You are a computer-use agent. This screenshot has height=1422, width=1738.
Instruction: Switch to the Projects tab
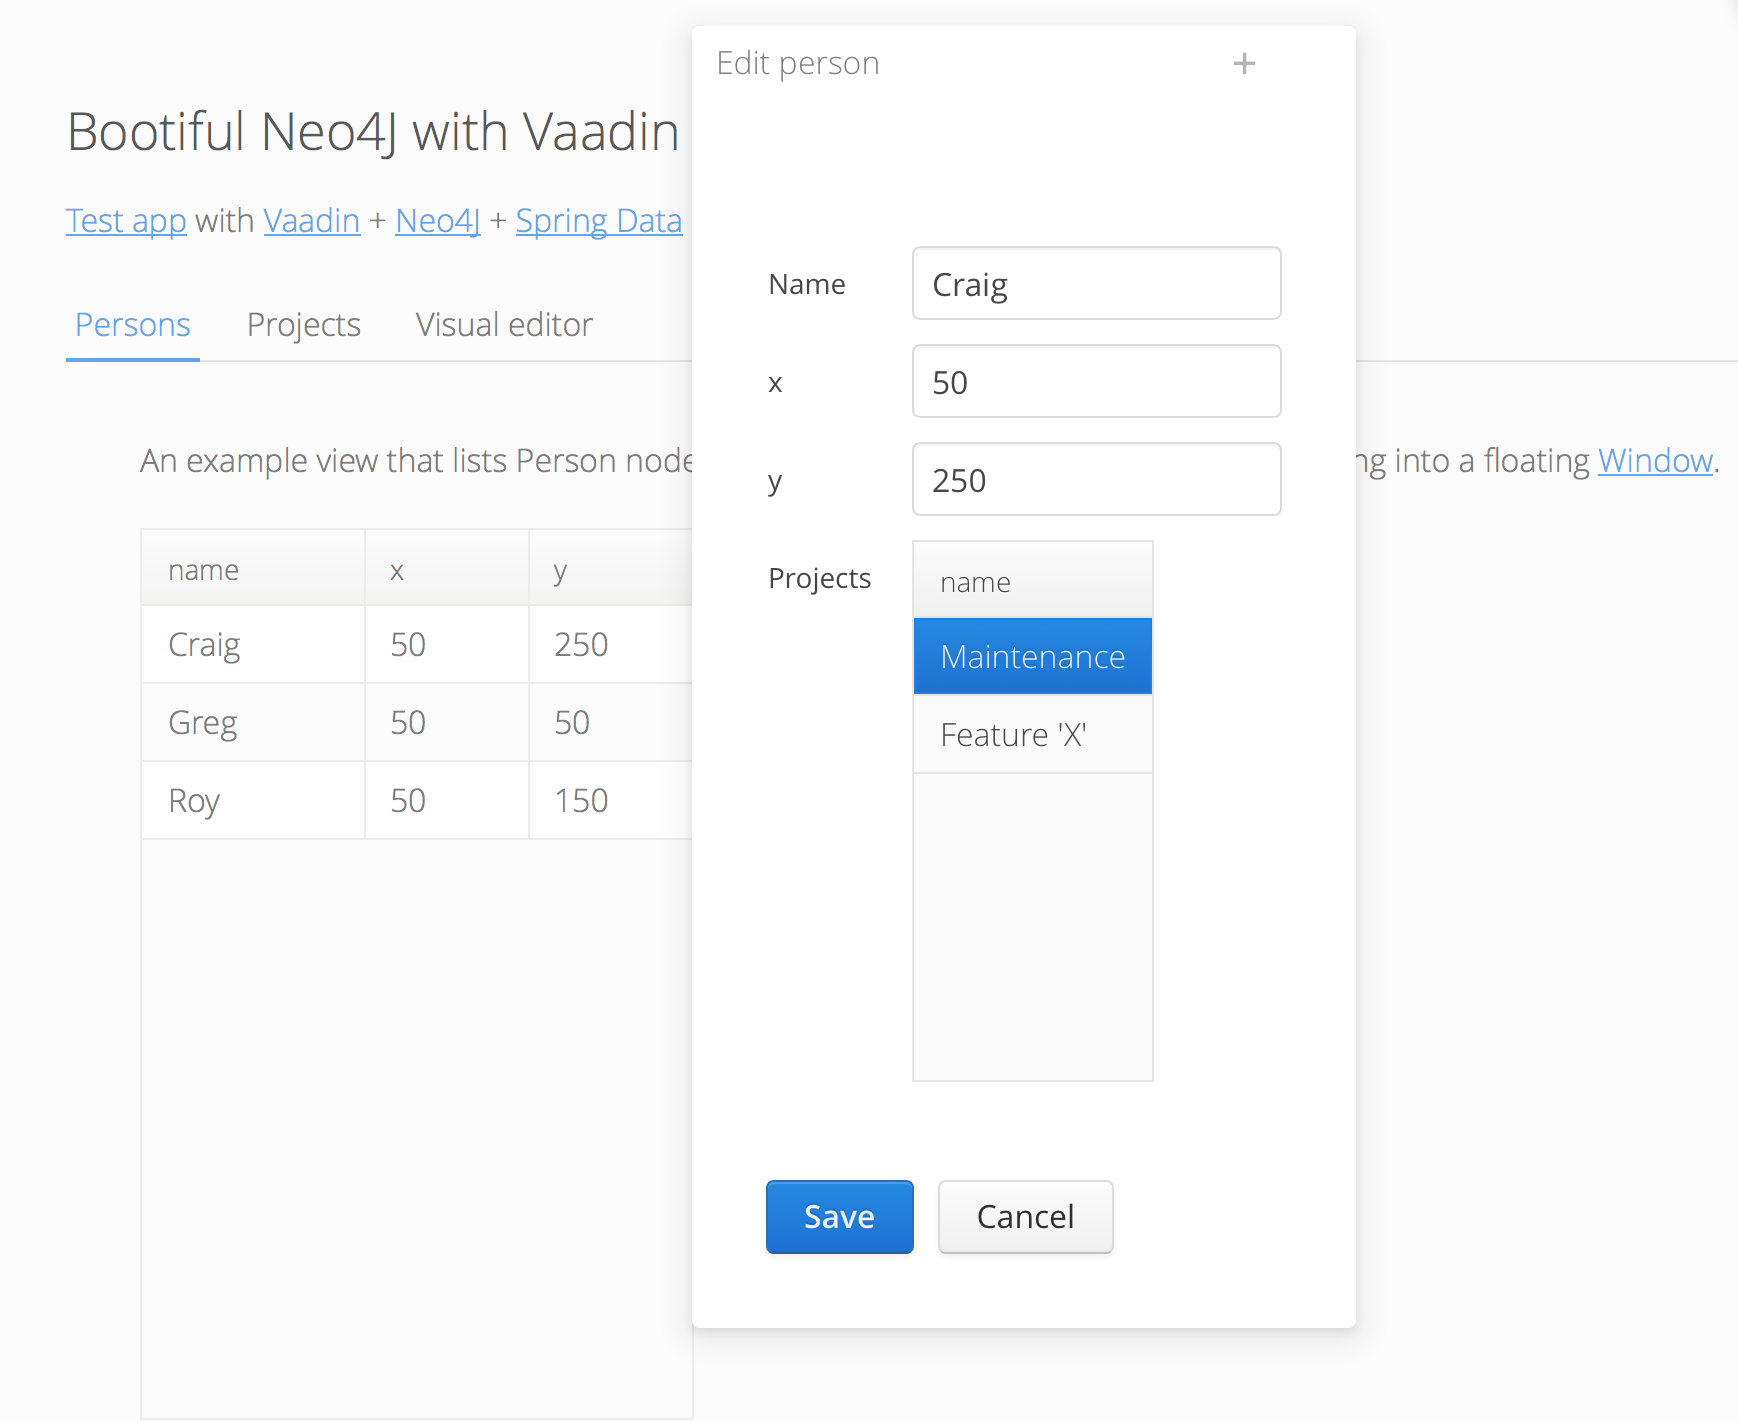point(303,325)
